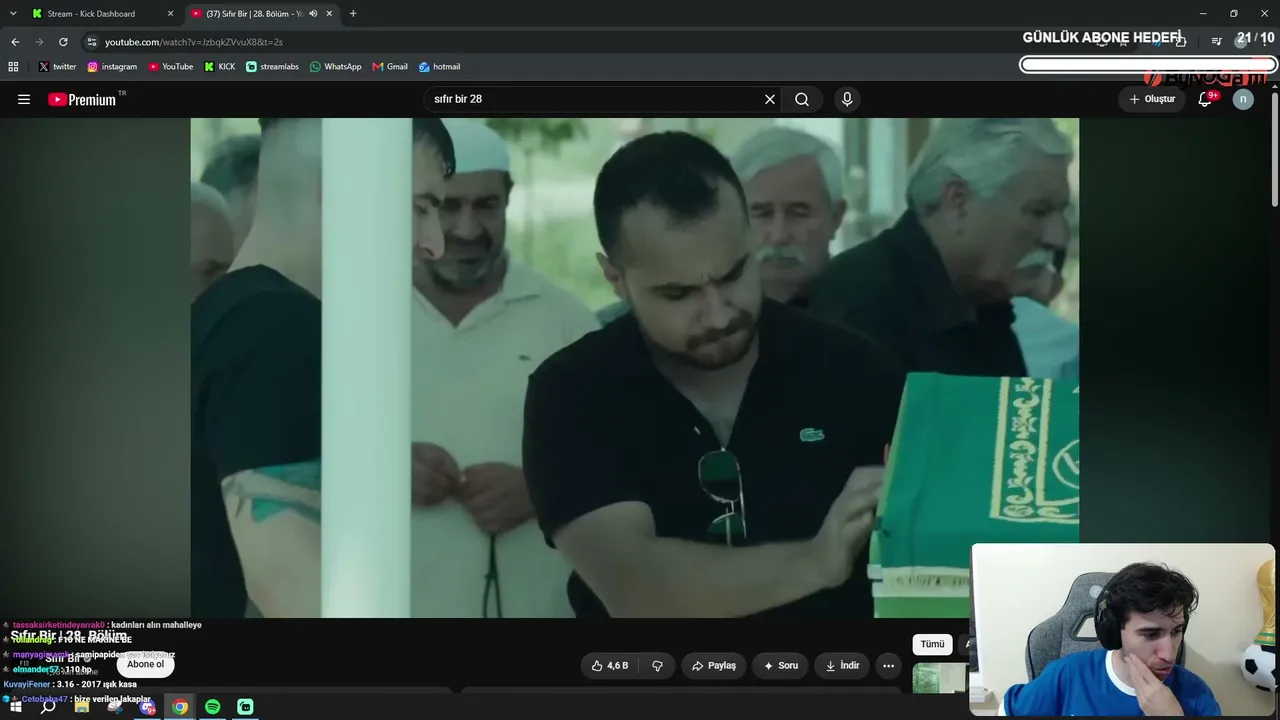This screenshot has height=720, width=1280.
Task: Open File Explorer from the taskbar
Action: coord(82,707)
